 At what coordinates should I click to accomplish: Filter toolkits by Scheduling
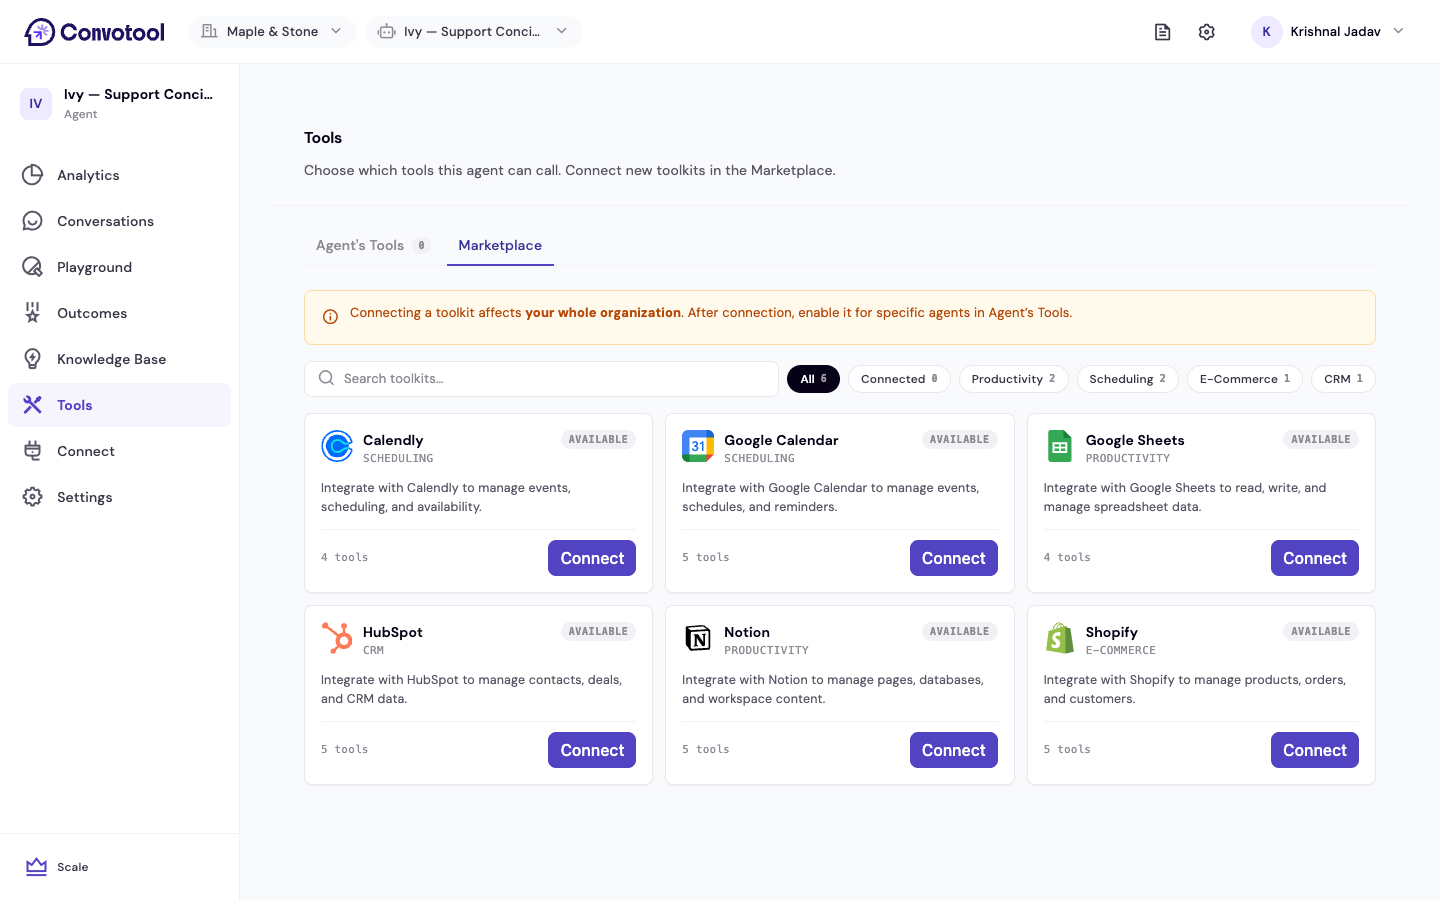(1127, 379)
